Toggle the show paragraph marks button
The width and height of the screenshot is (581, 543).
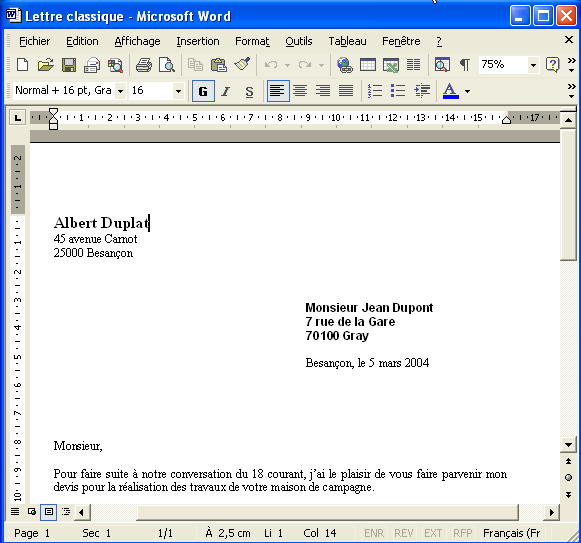(464, 65)
